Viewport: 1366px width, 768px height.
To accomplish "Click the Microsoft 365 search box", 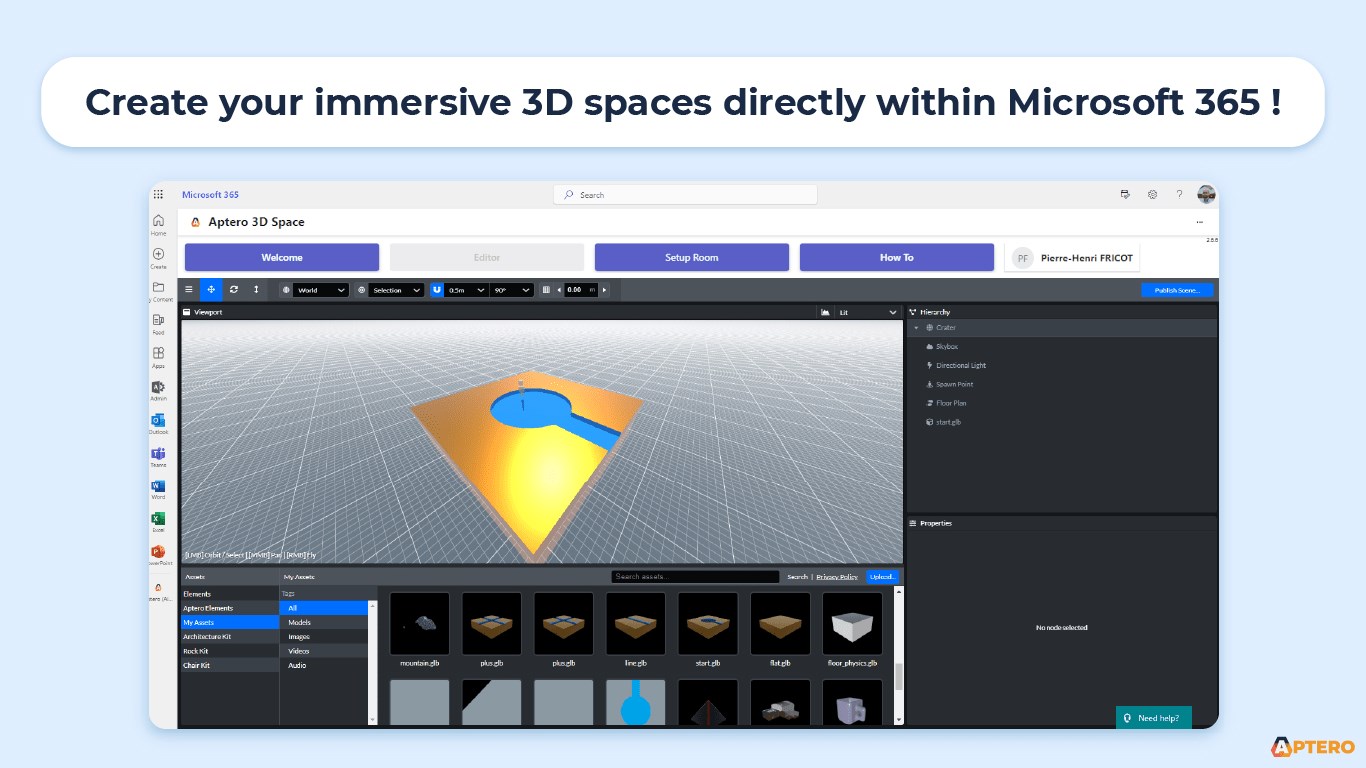I will (685, 195).
